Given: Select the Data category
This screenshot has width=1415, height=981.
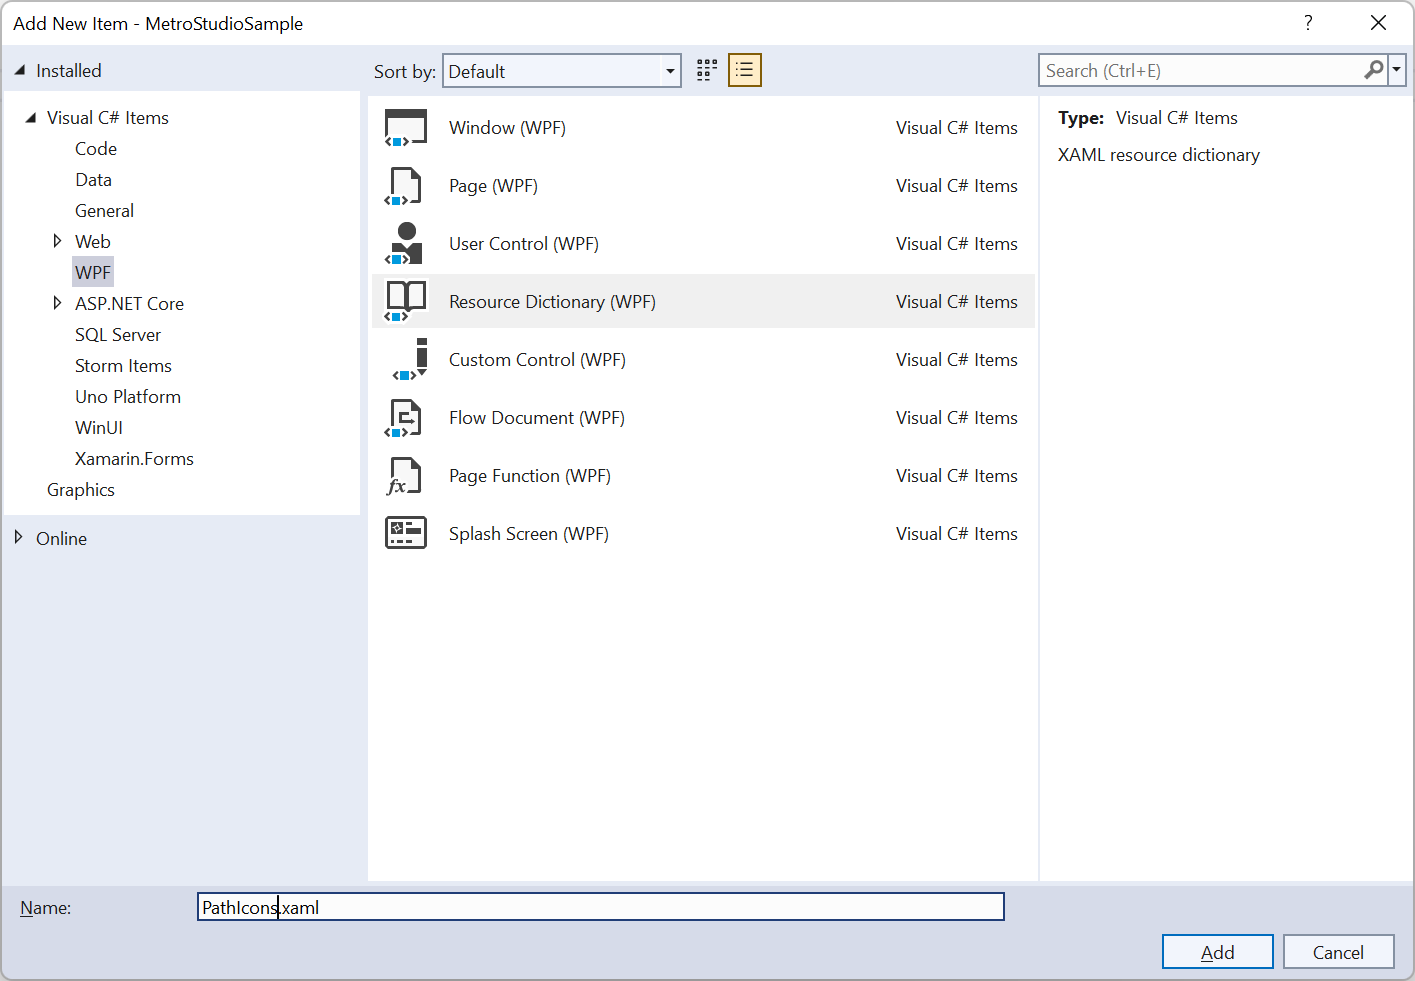Looking at the screenshot, I should [x=93, y=180].
